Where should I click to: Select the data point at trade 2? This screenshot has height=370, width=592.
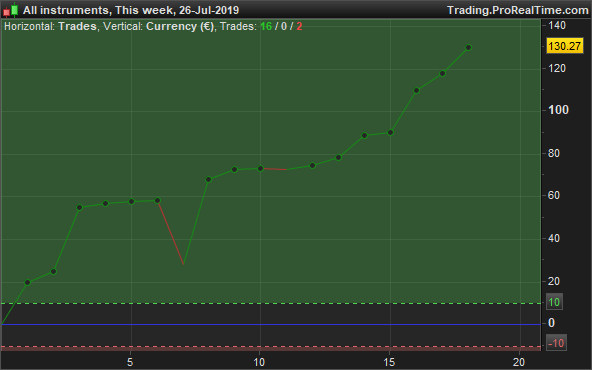[x=53, y=271]
